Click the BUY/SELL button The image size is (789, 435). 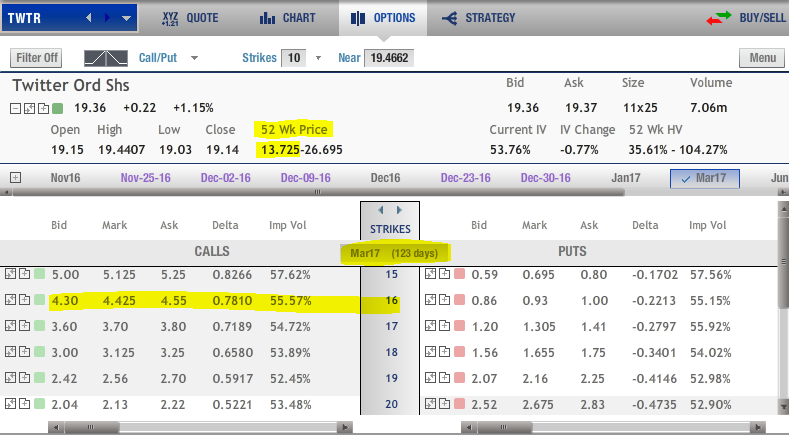point(746,18)
